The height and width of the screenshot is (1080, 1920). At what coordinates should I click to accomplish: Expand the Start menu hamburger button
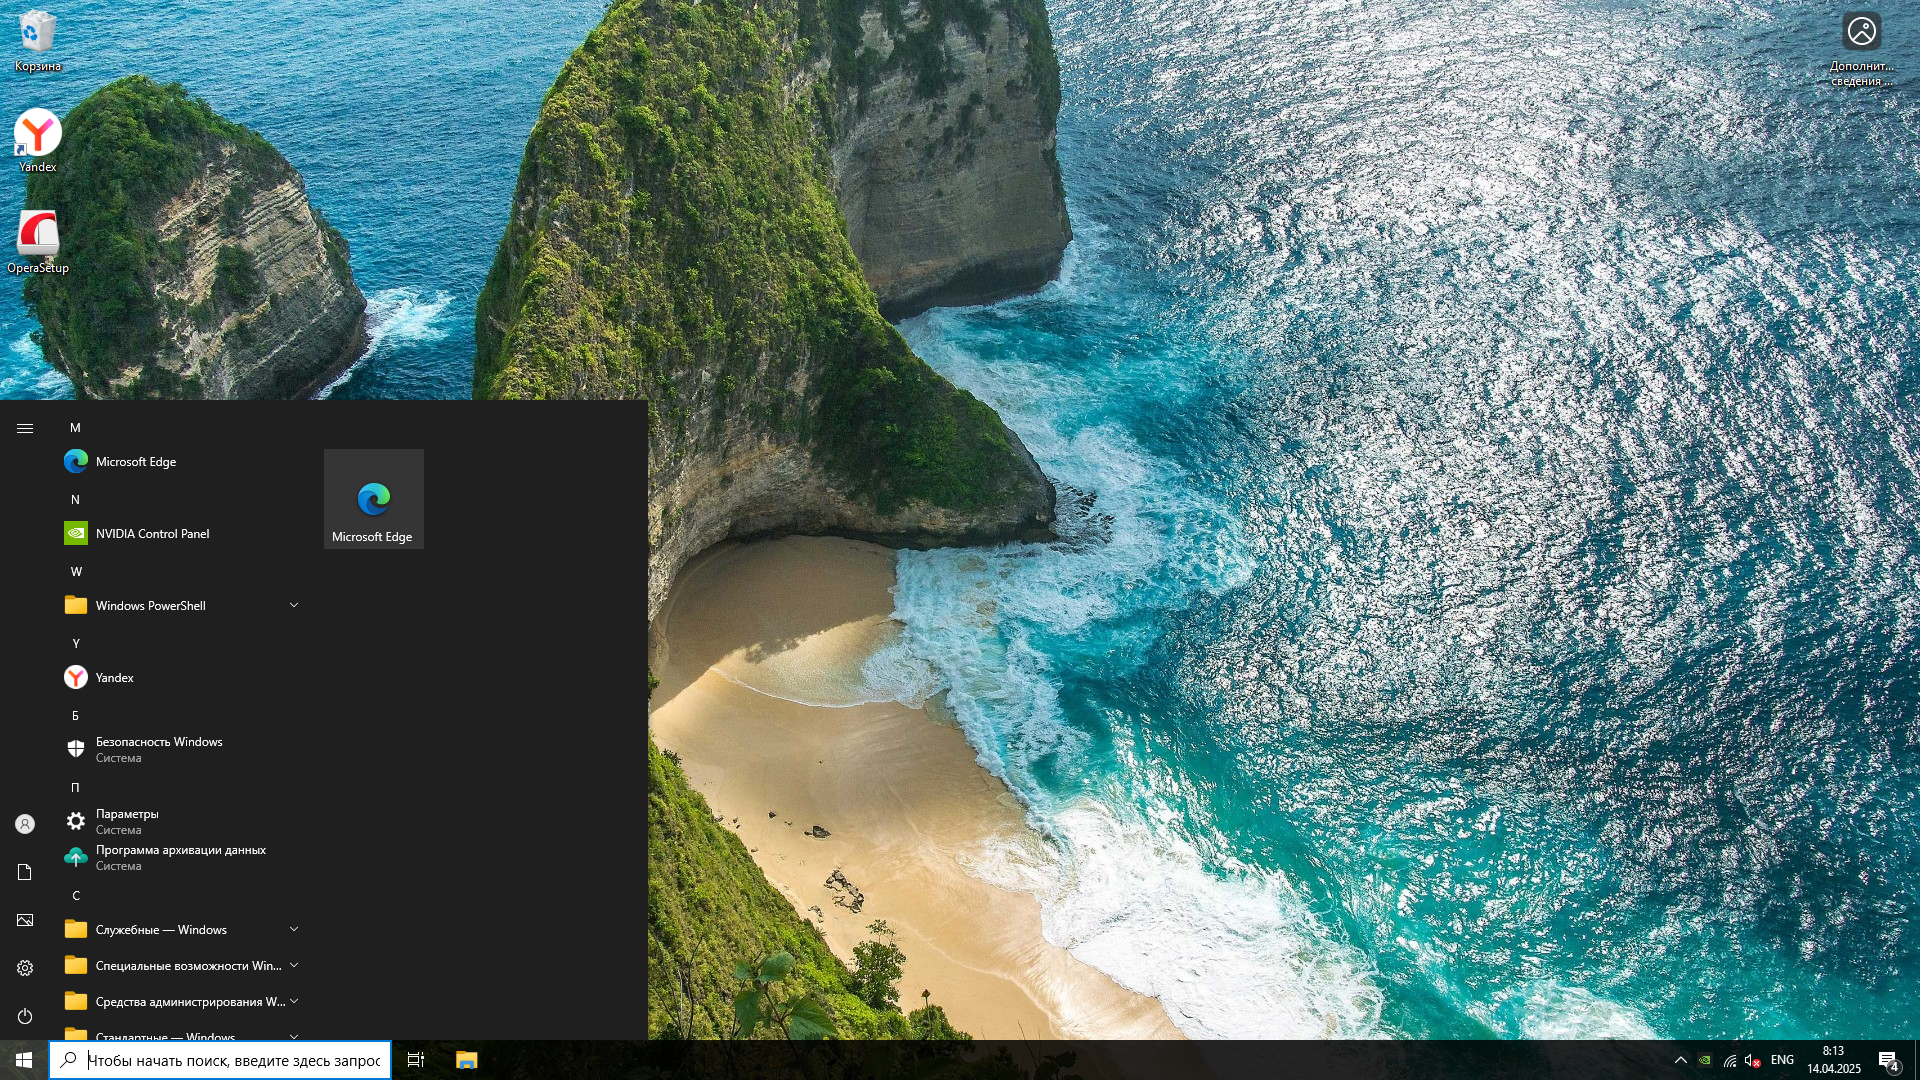click(25, 428)
